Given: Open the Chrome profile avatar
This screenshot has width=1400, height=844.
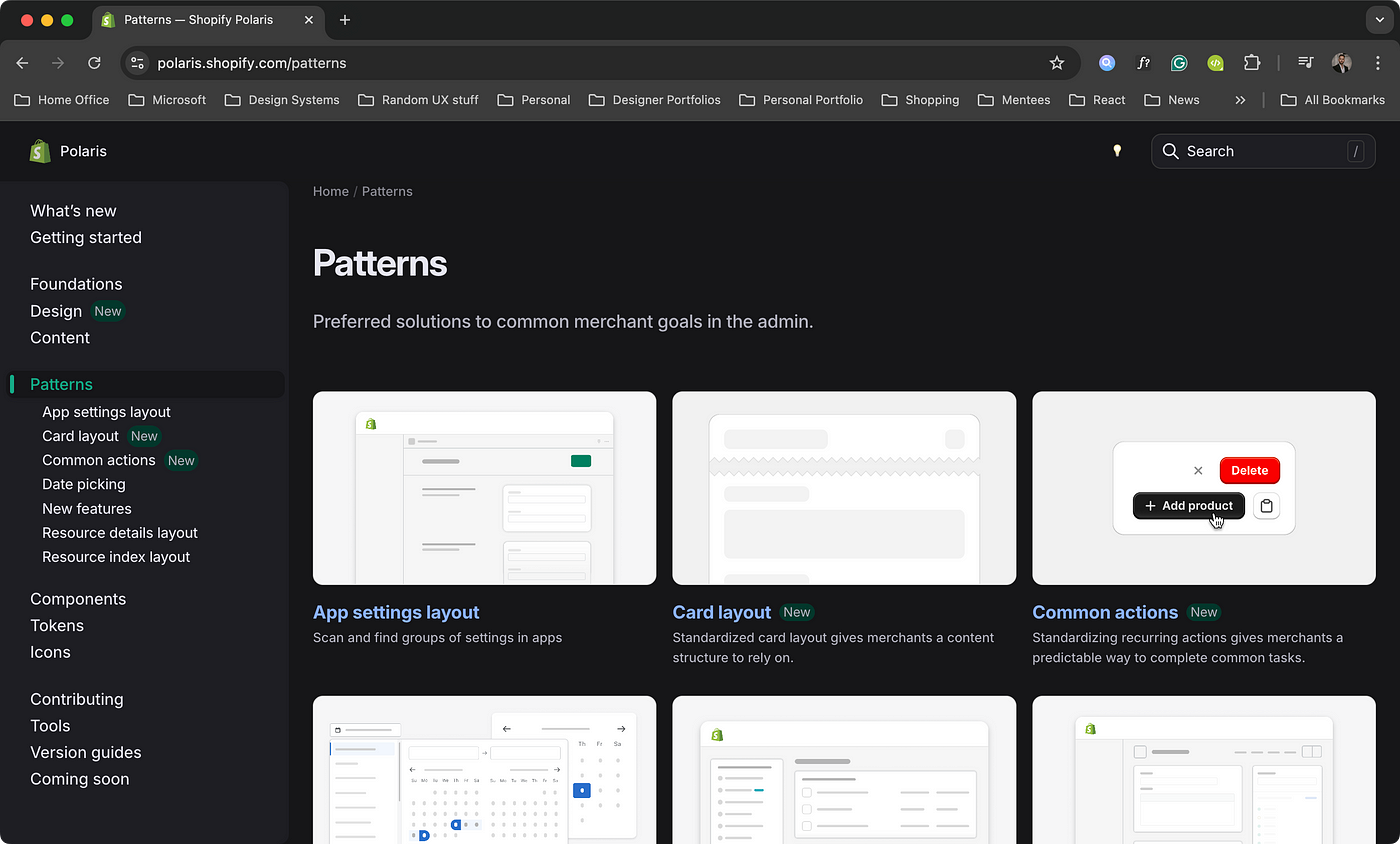Looking at the screenshot, I should [x=1342, y=62].
